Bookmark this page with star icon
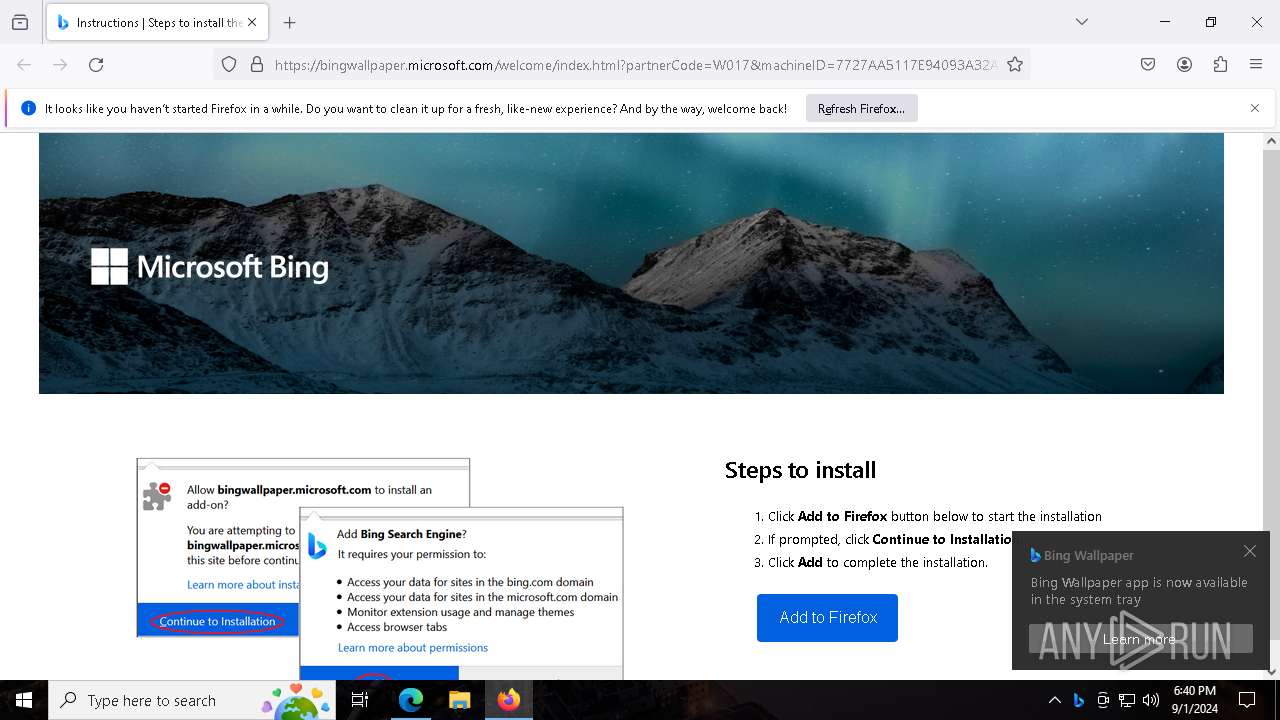 pos(1015,64)
